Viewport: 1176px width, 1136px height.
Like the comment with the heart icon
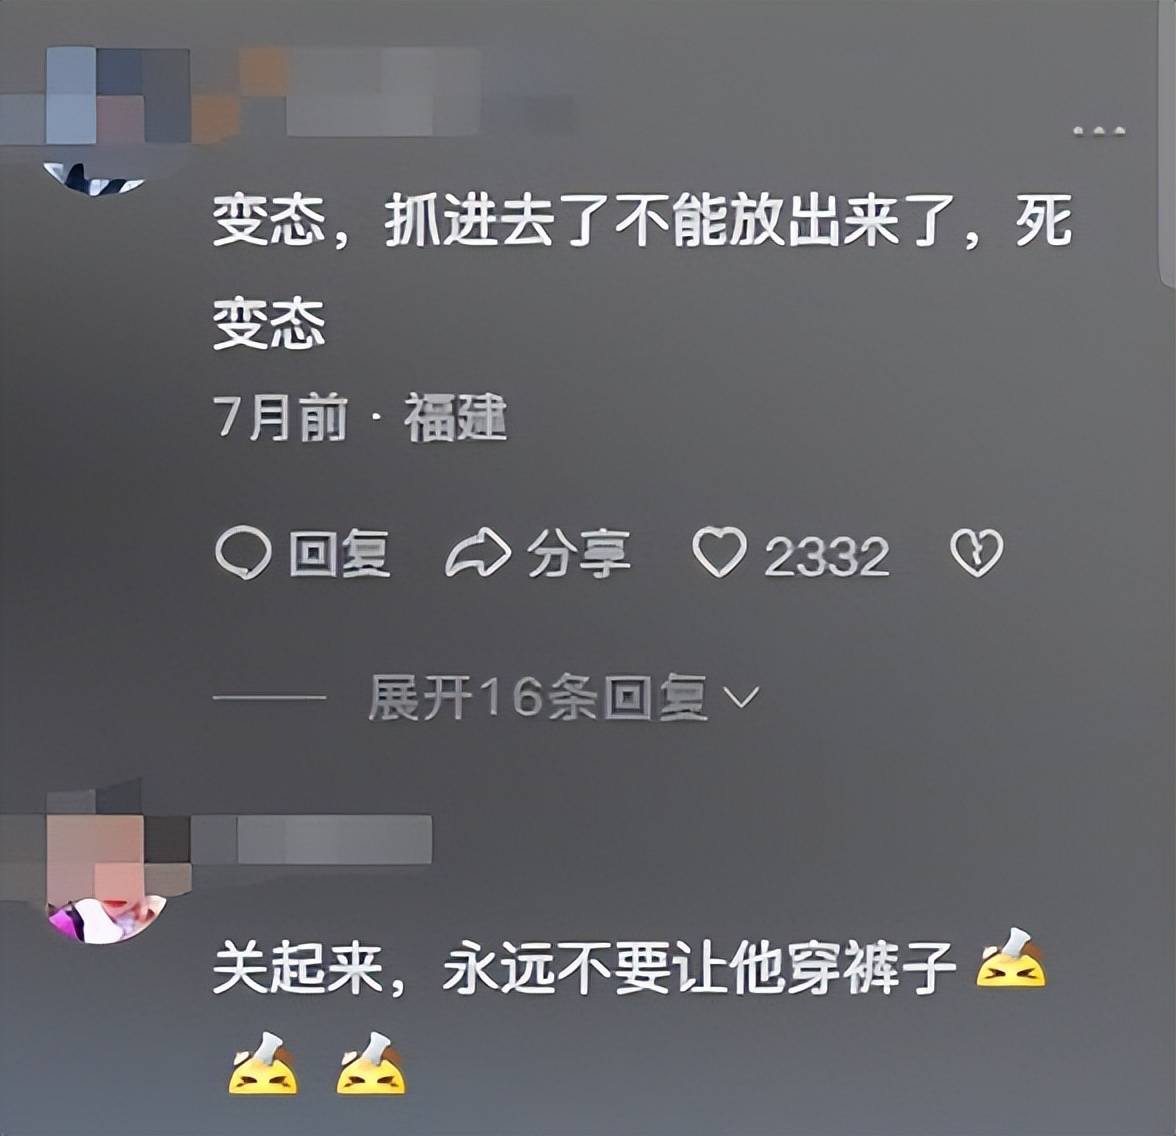pyautogui.click(x=719, y=552)
